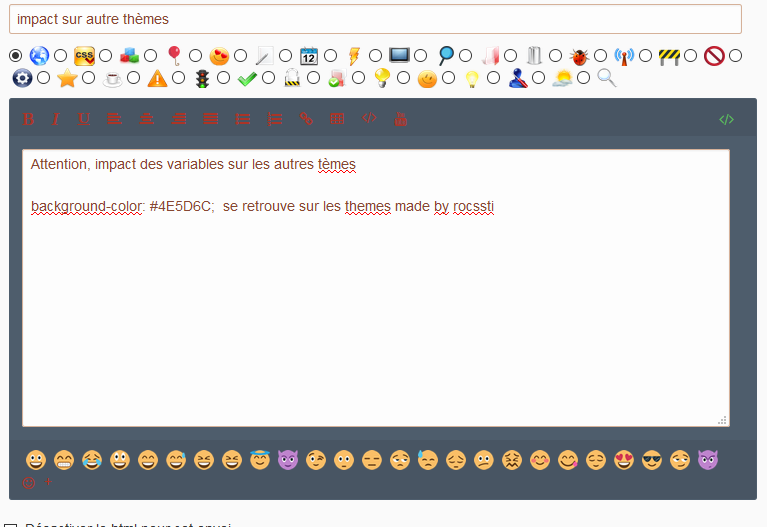The image size is (767, 527).
Task: Insert the cold-sweat emoji
Action: [x=428, y=460]
